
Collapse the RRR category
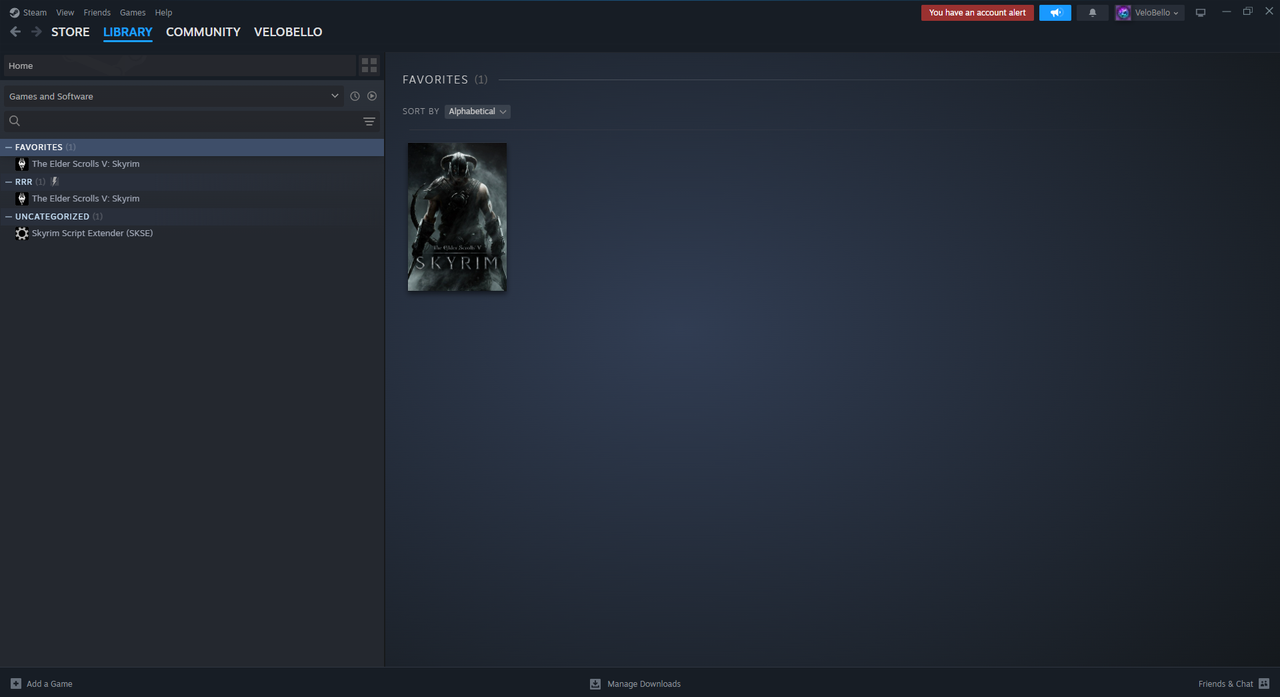pyautogui.click(x=8, y=182)
